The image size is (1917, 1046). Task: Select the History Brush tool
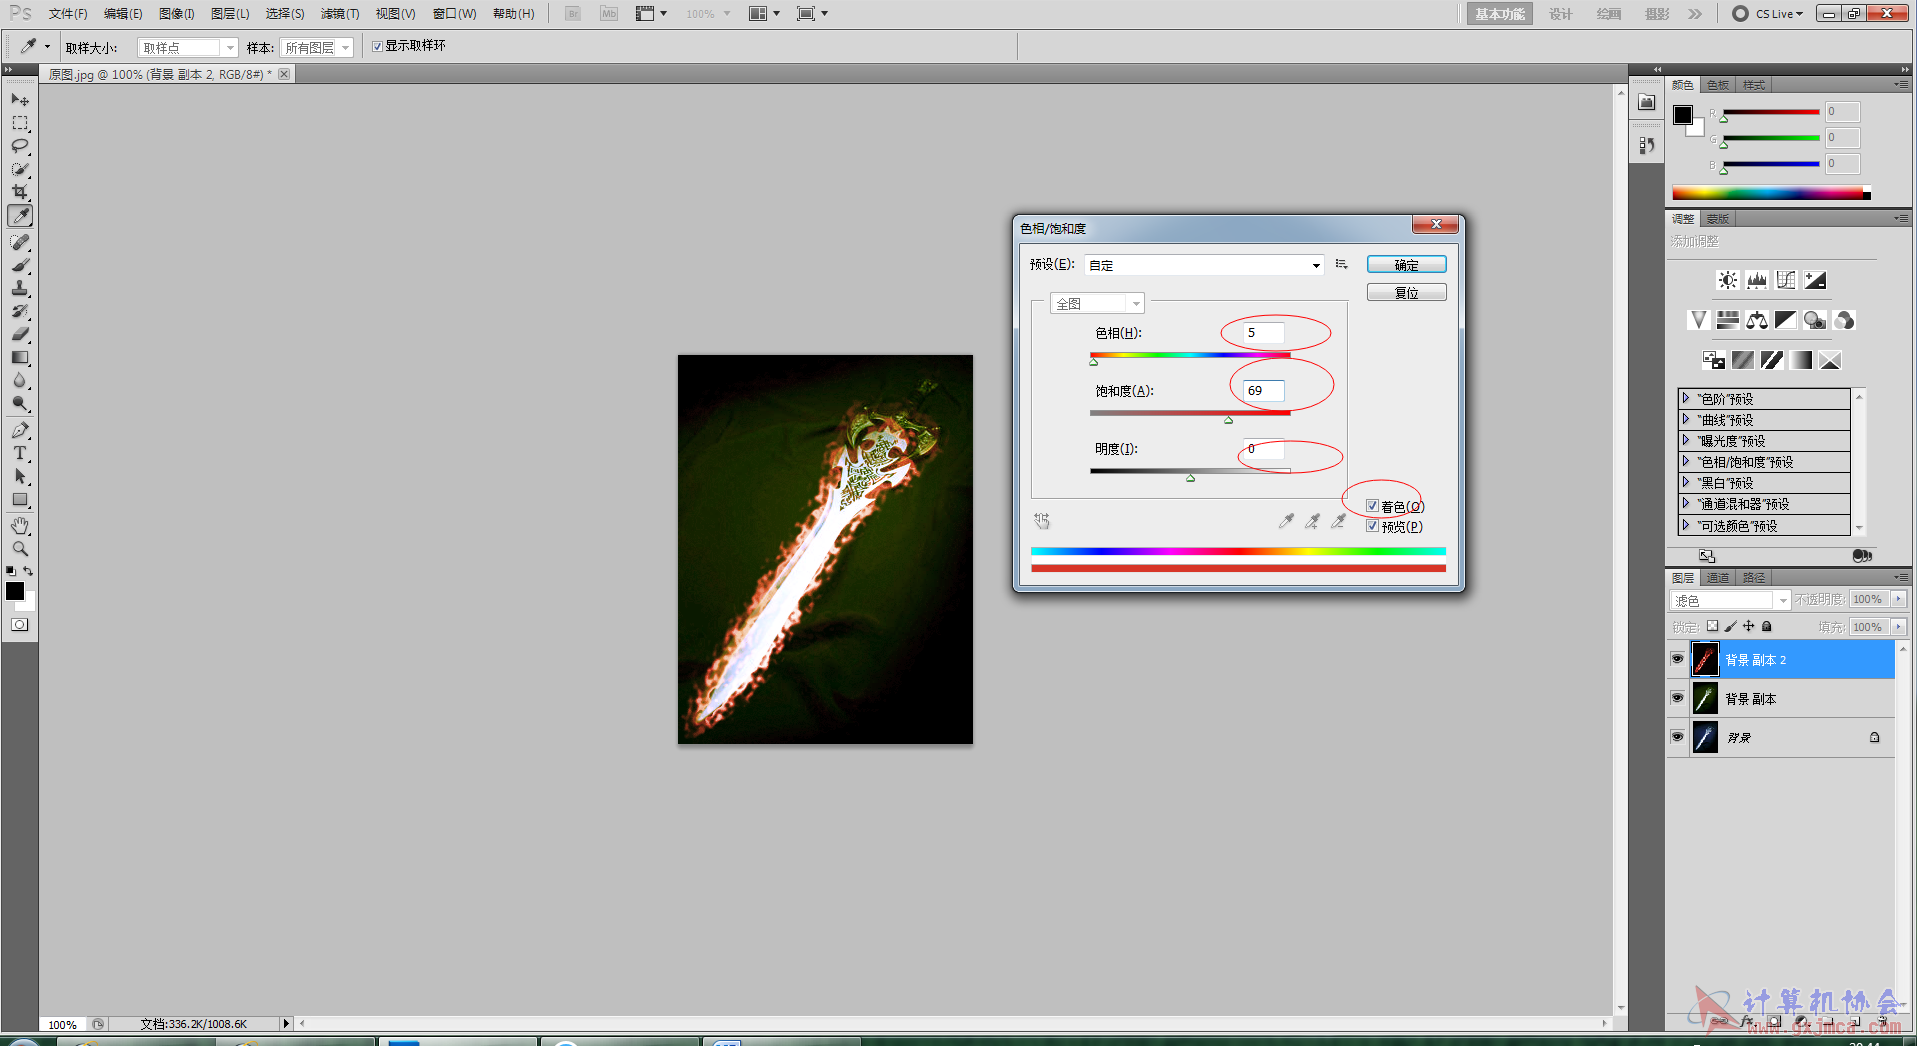coord(20,311)
